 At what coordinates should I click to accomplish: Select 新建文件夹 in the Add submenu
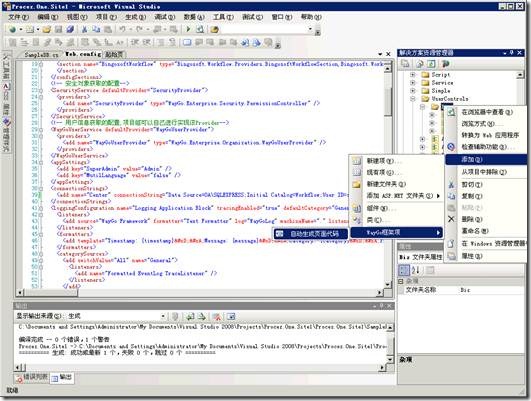coord(396,184)
